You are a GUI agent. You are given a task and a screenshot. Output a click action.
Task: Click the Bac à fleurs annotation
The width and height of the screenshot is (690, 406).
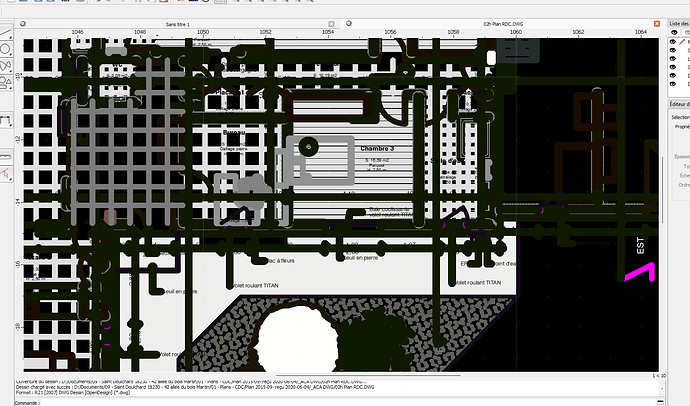[279, 261]
